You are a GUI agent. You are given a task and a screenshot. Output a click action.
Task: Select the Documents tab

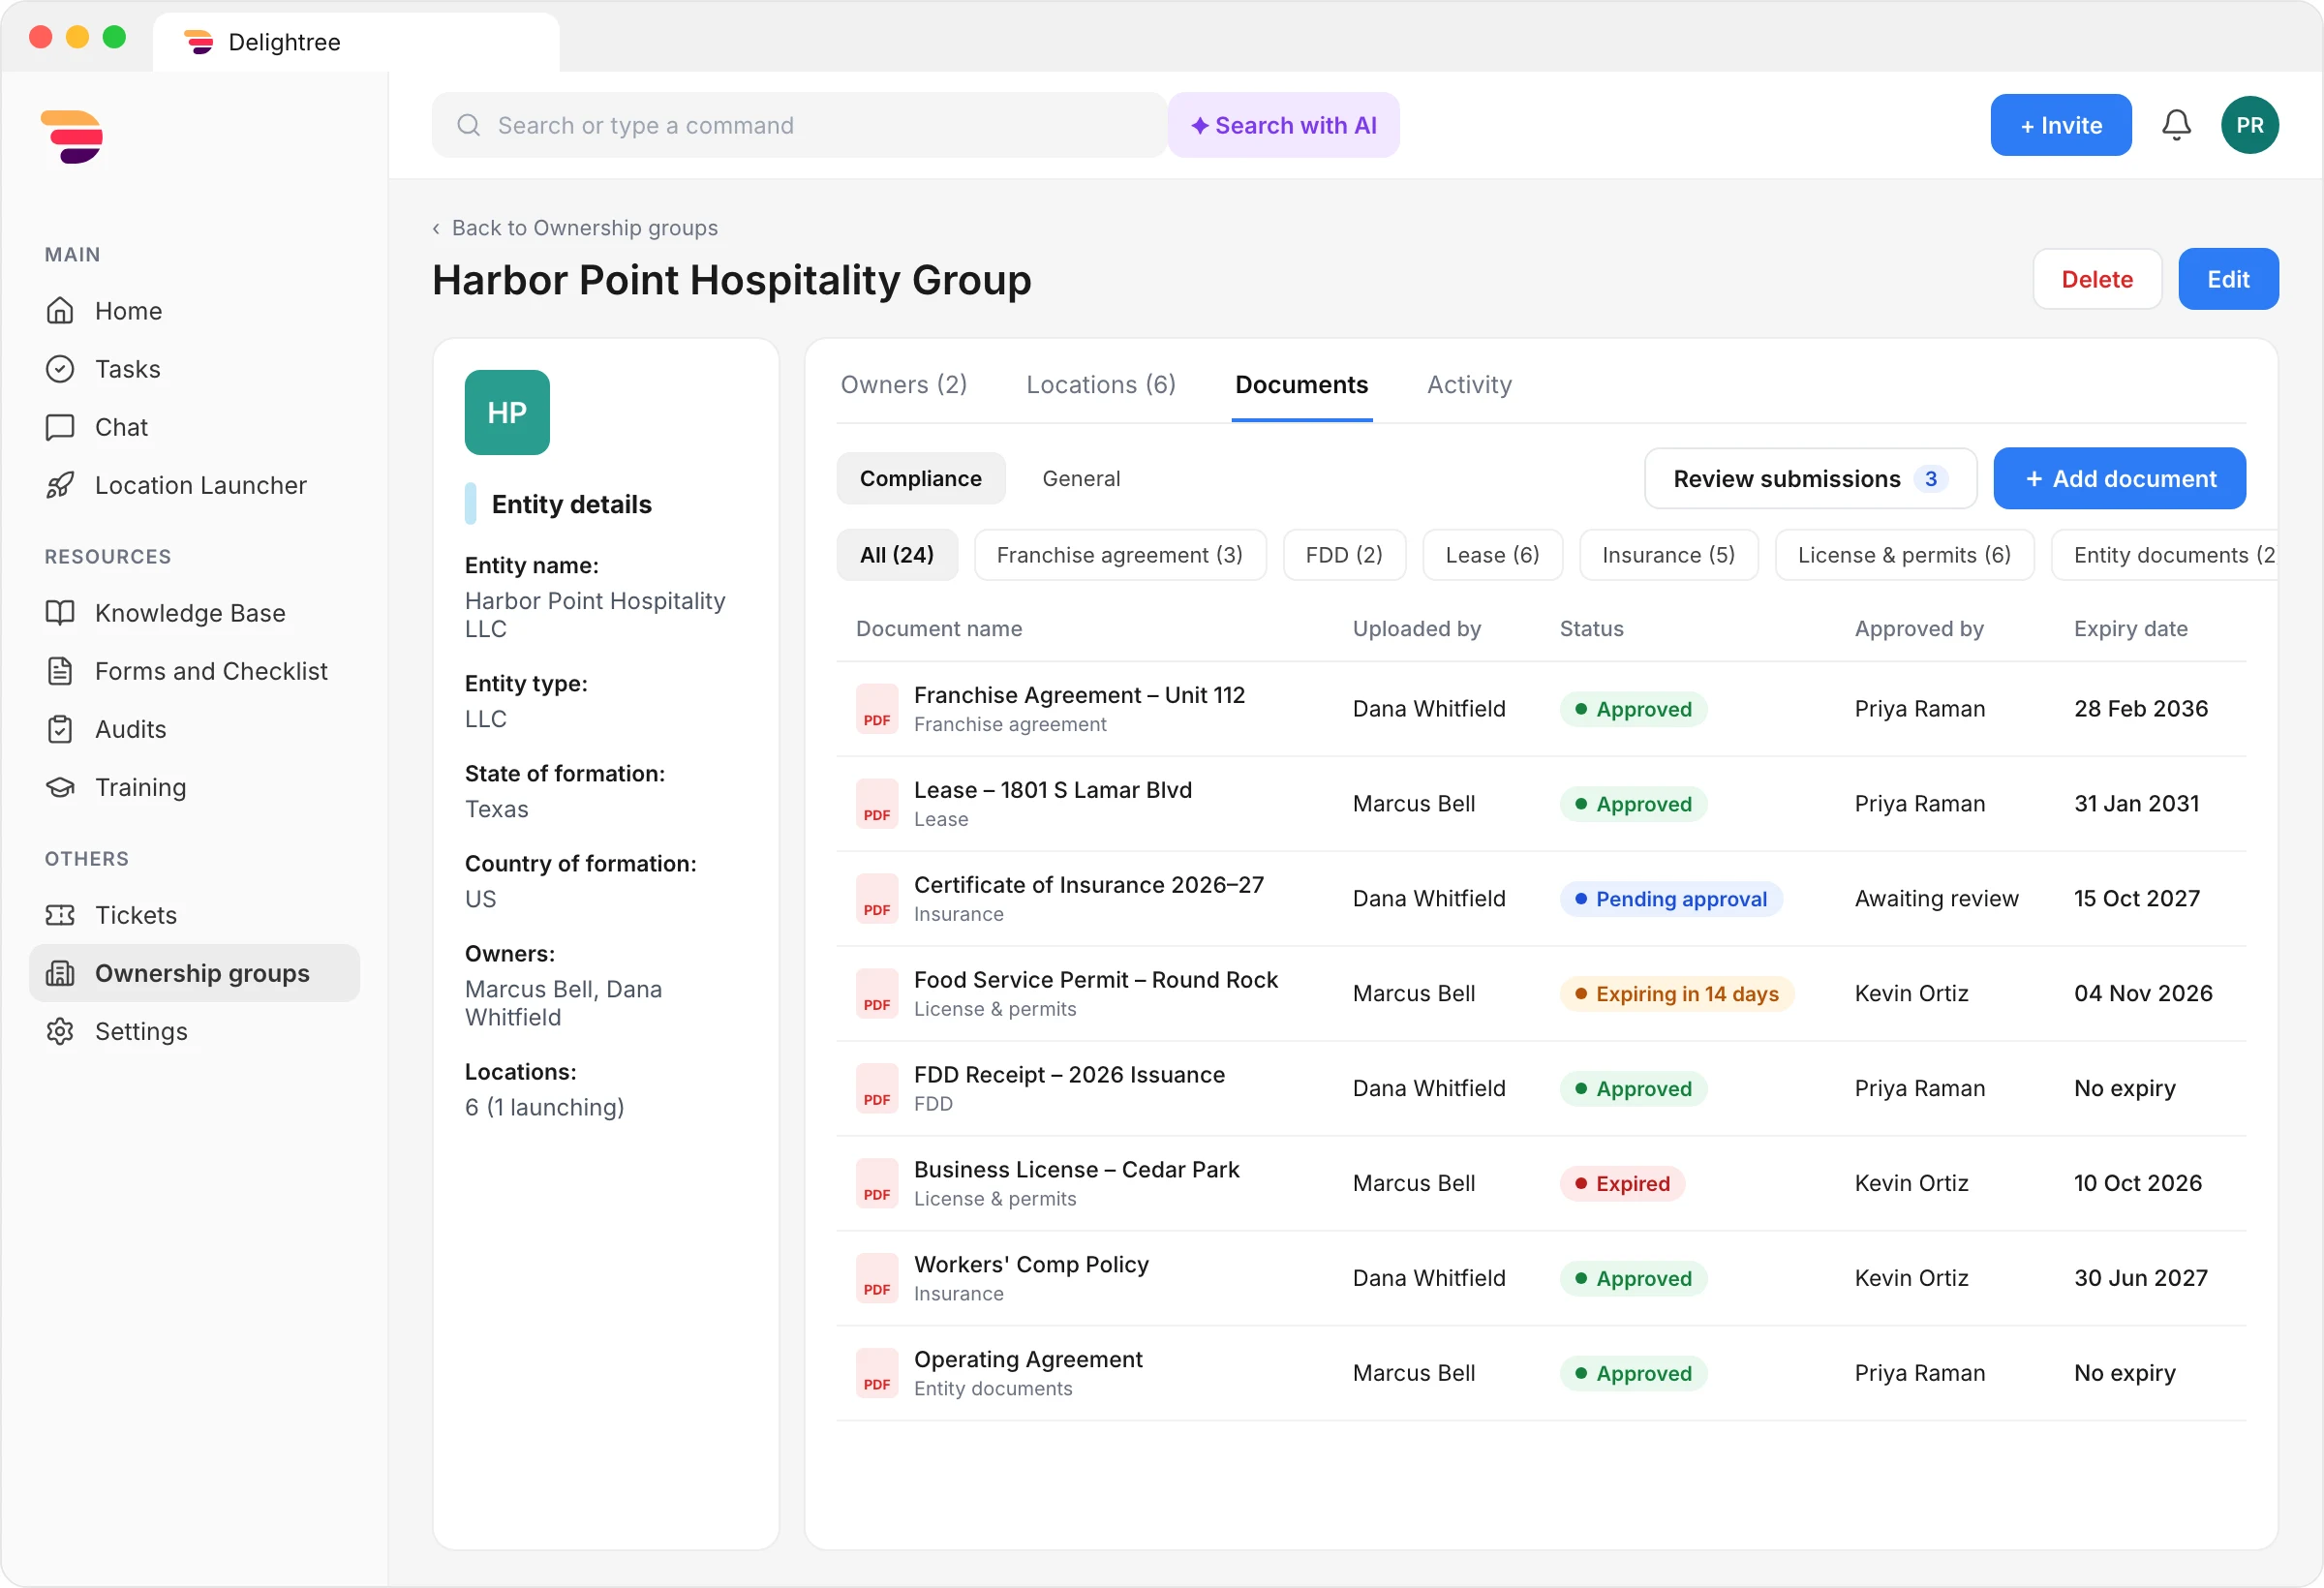point(1301,385)
